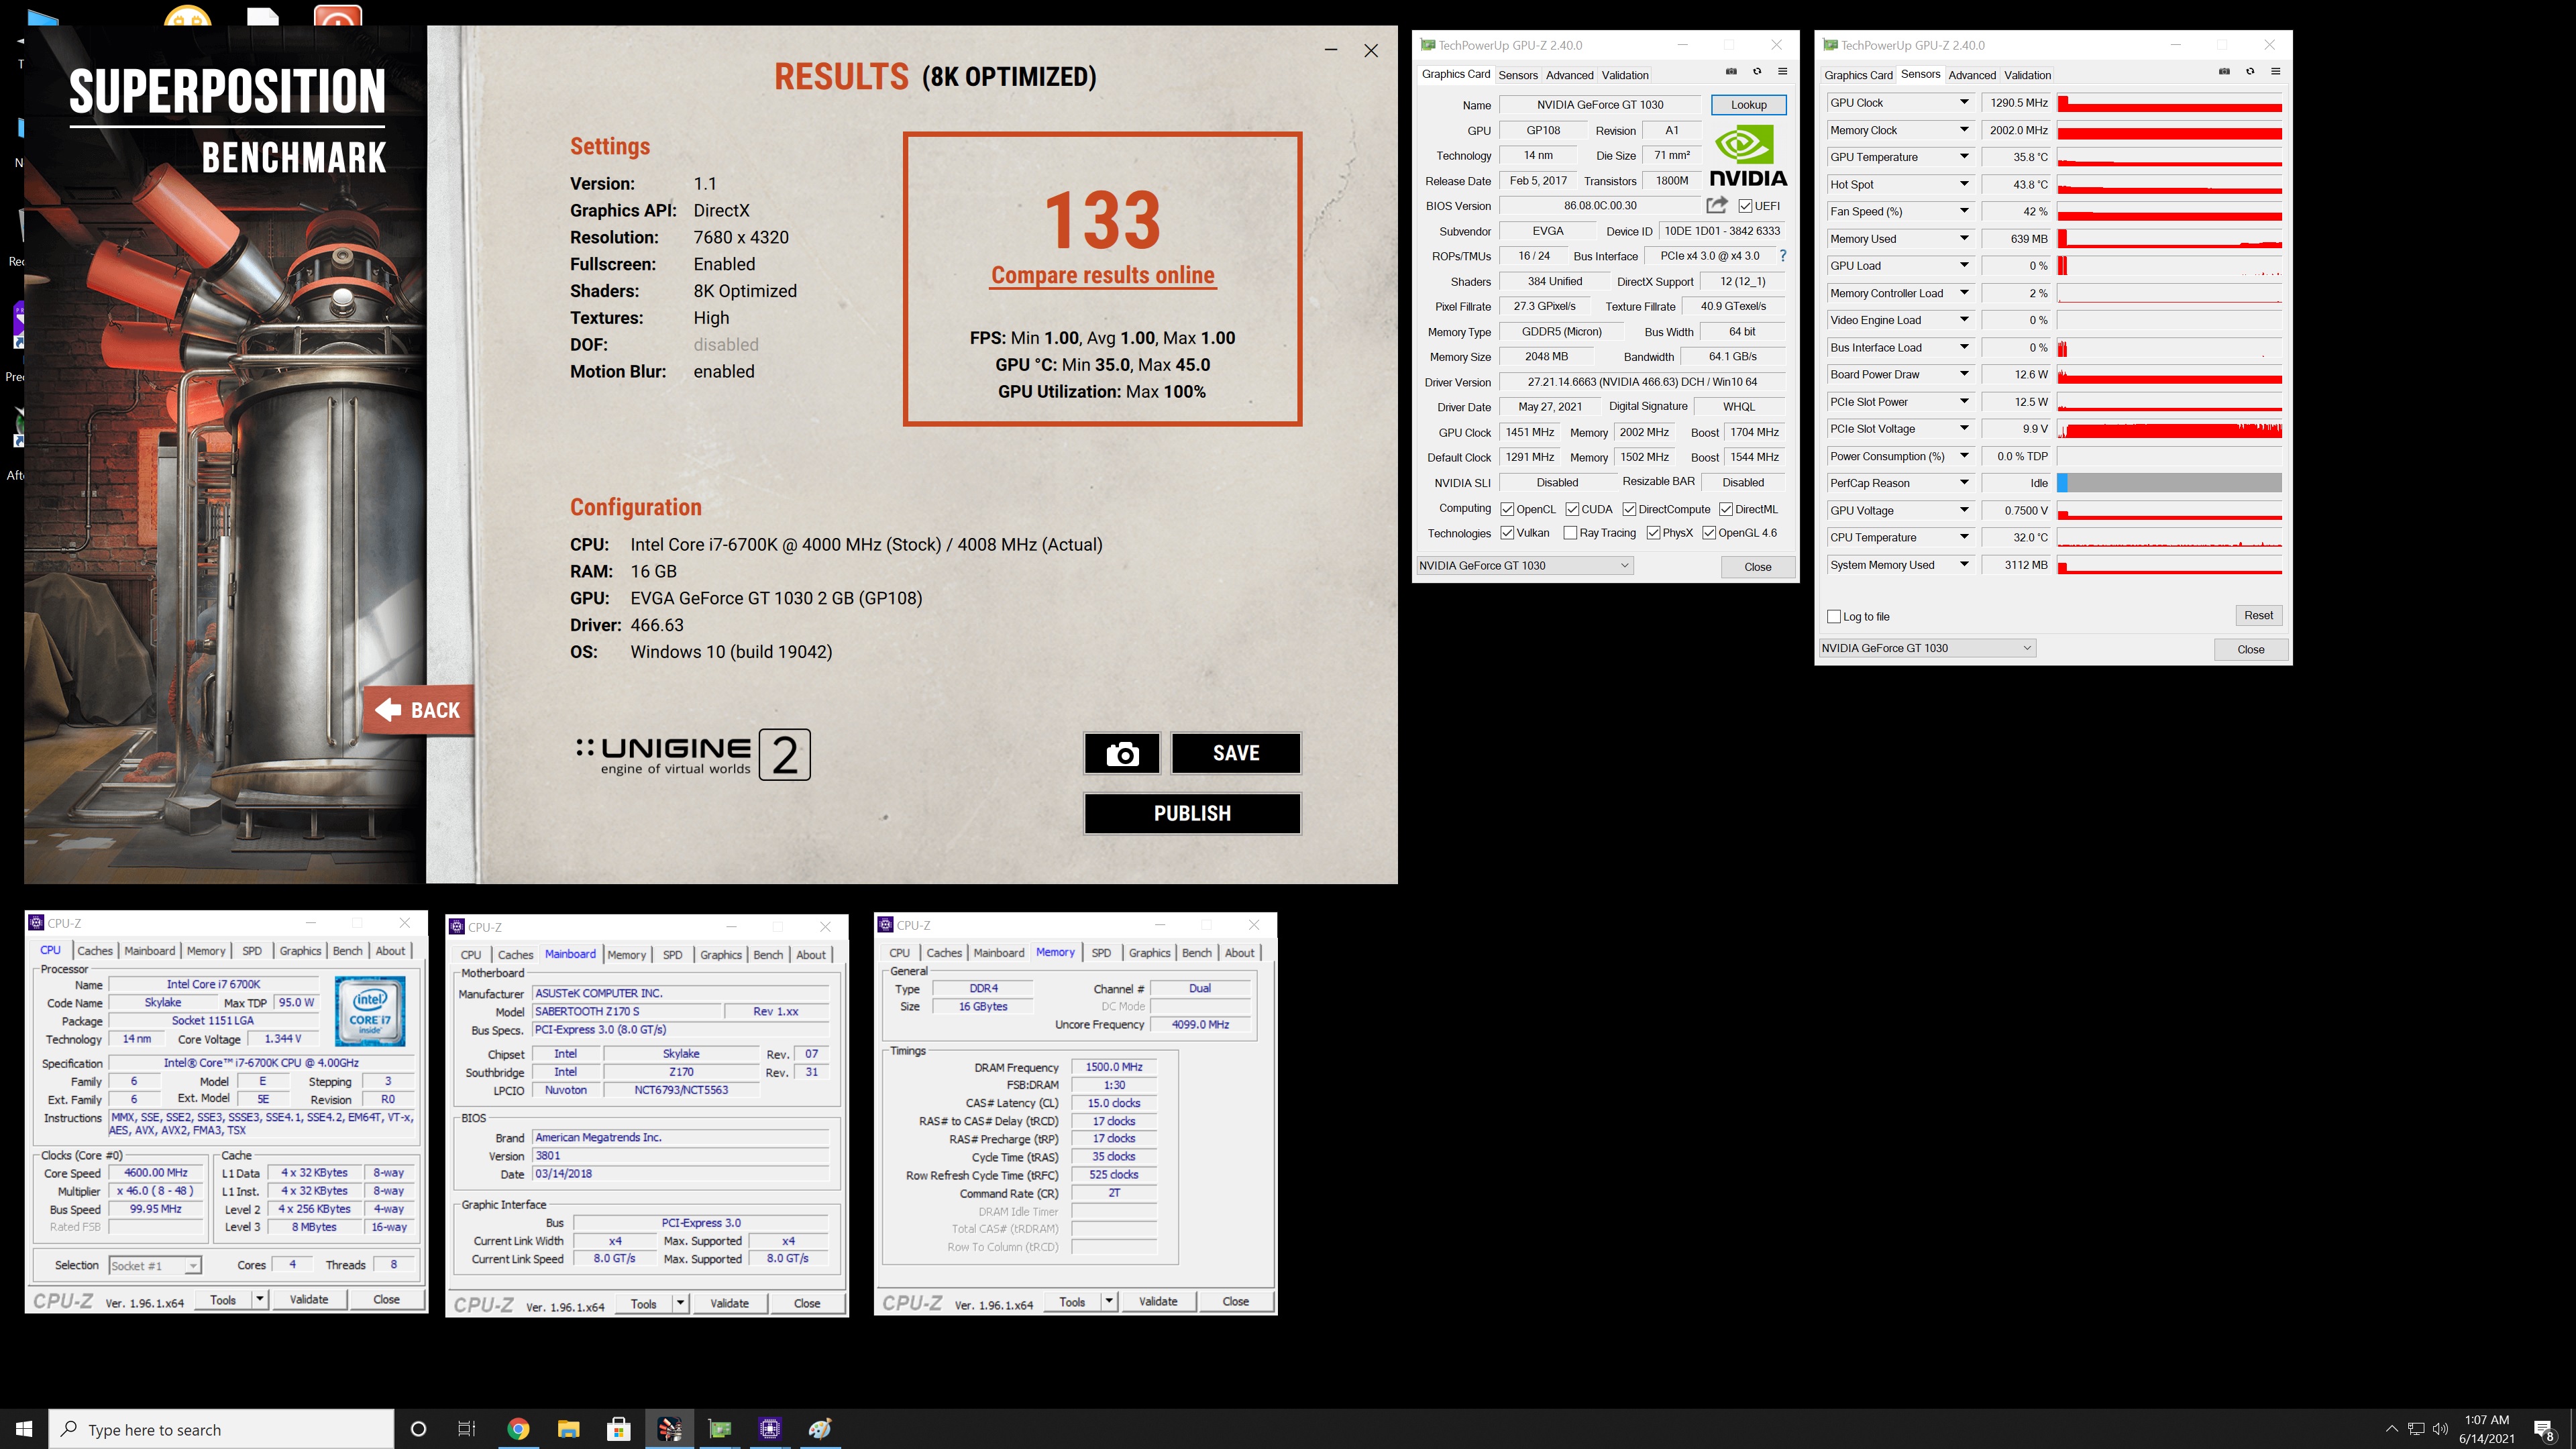Image resolution: width=2576 pixels, height=1449 pixels.
Task: Click the SAVE button in Superposition
Action: point(1236,753)
